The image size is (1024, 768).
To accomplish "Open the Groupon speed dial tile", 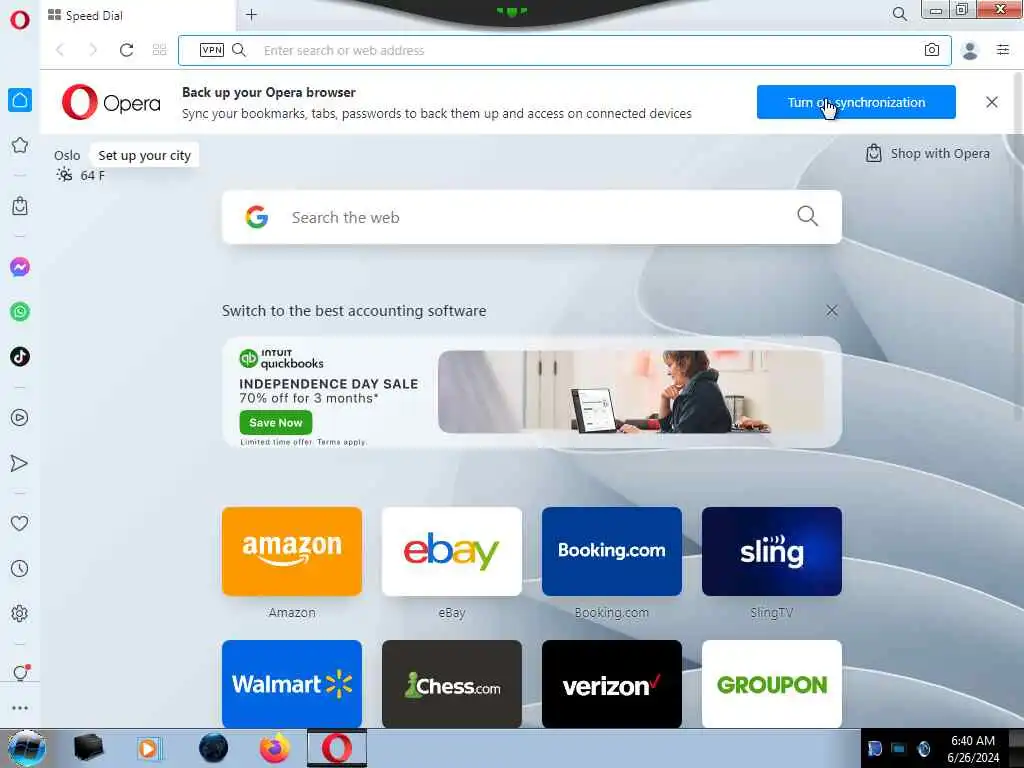I will (772, 684).
